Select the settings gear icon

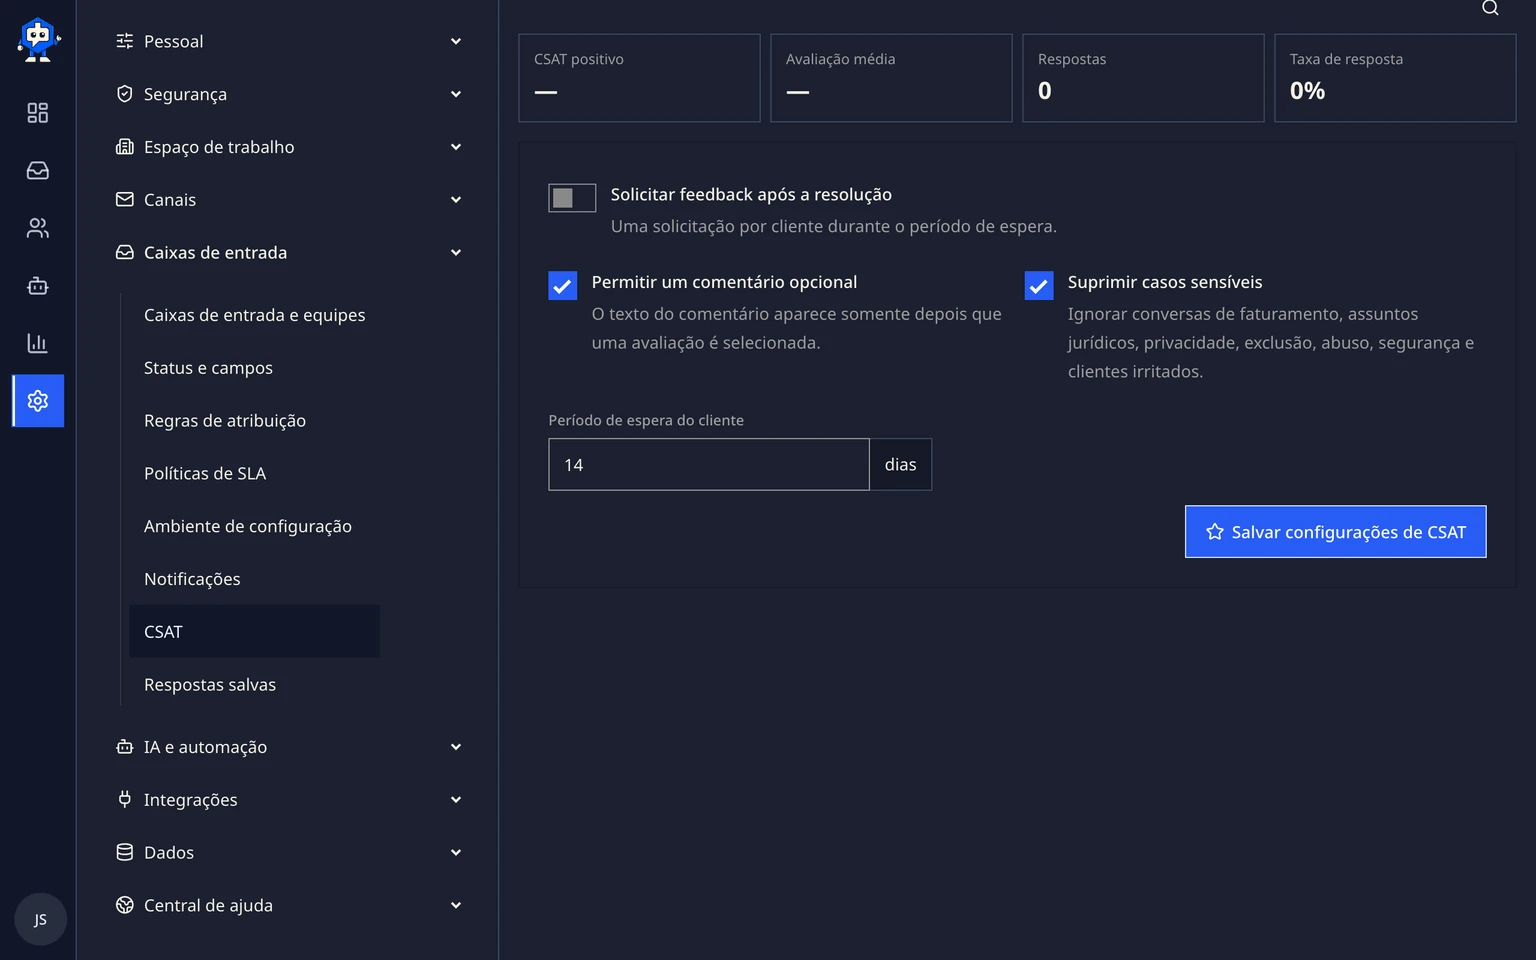click(38, 401)
